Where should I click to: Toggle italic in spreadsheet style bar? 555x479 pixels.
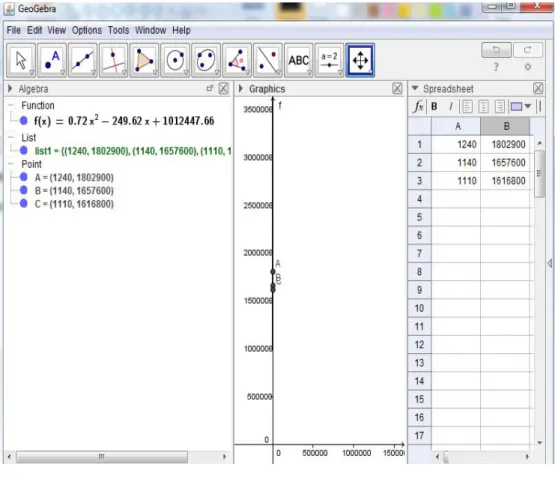[x=451, y=106]
